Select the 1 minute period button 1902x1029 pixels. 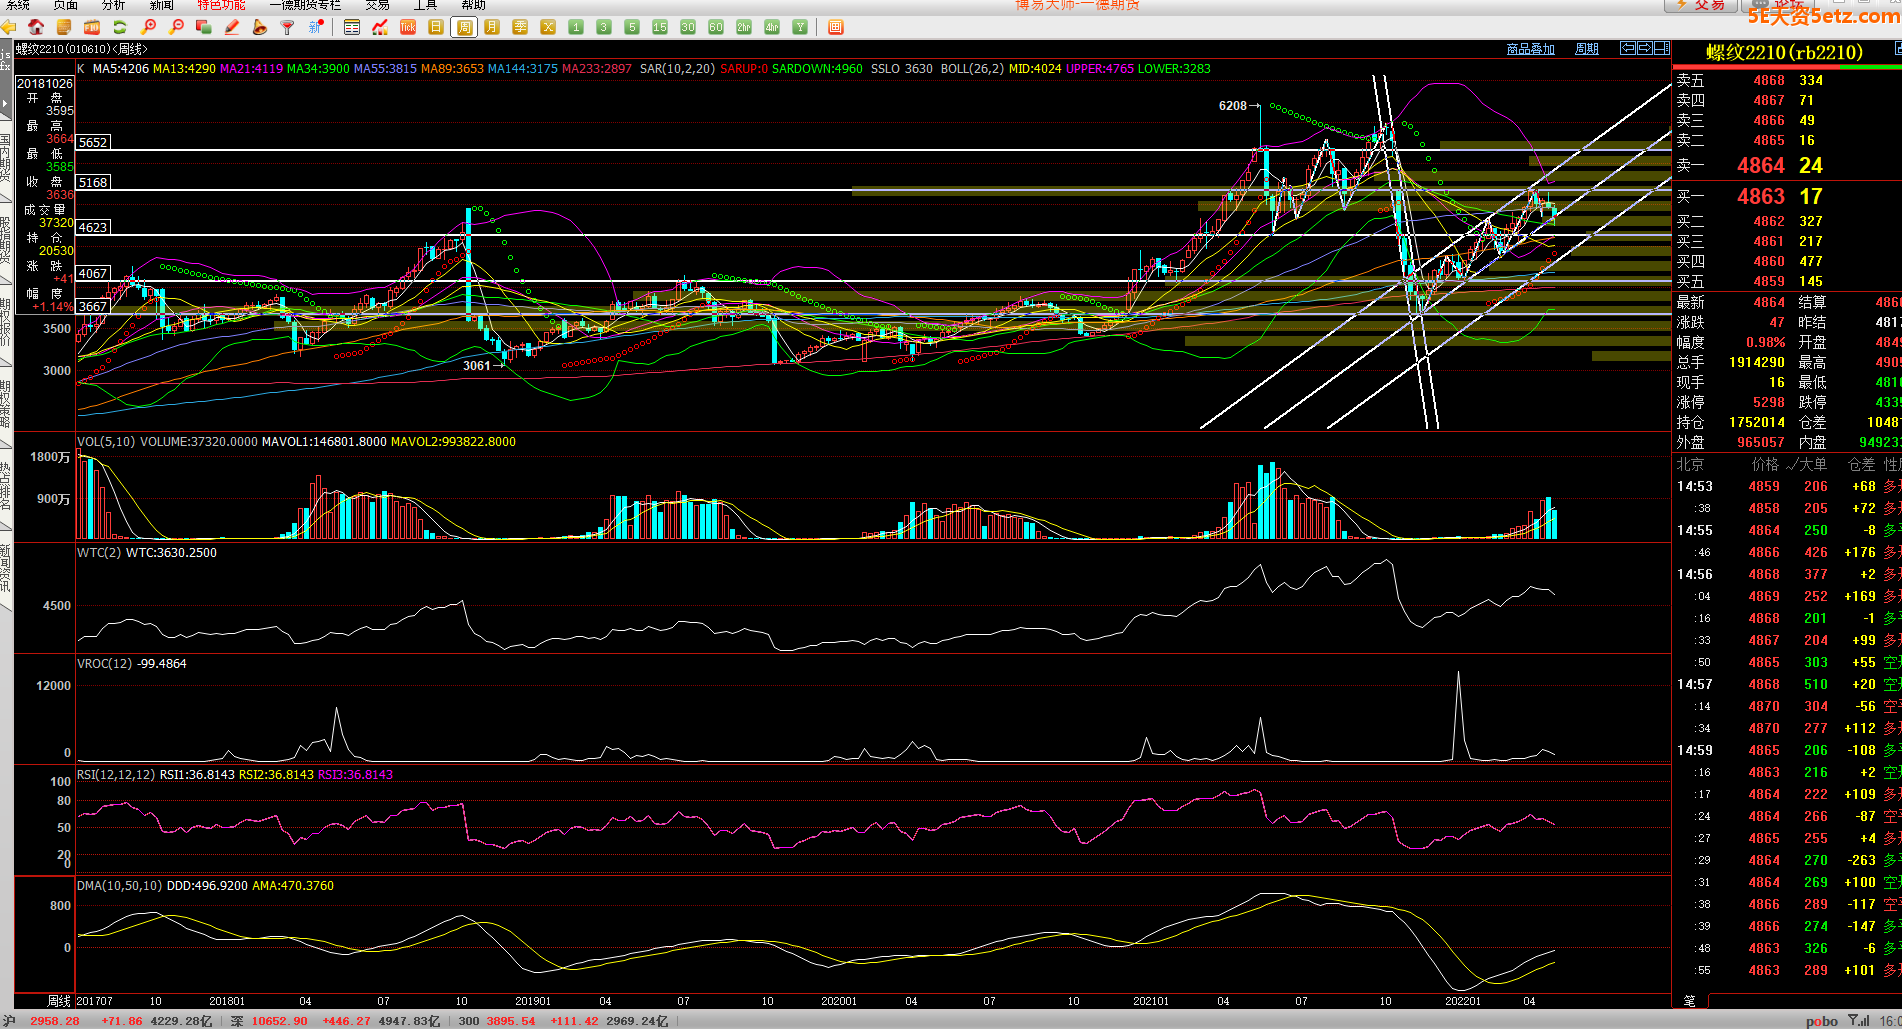[x=576, y=27]
